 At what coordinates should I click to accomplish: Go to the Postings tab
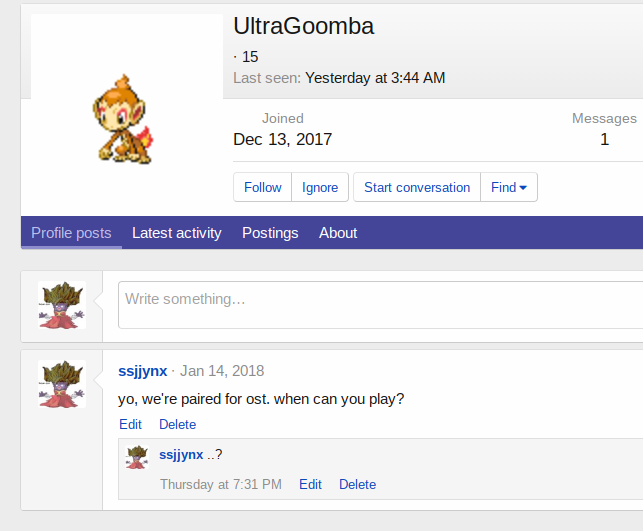click(x=270, y=233)
